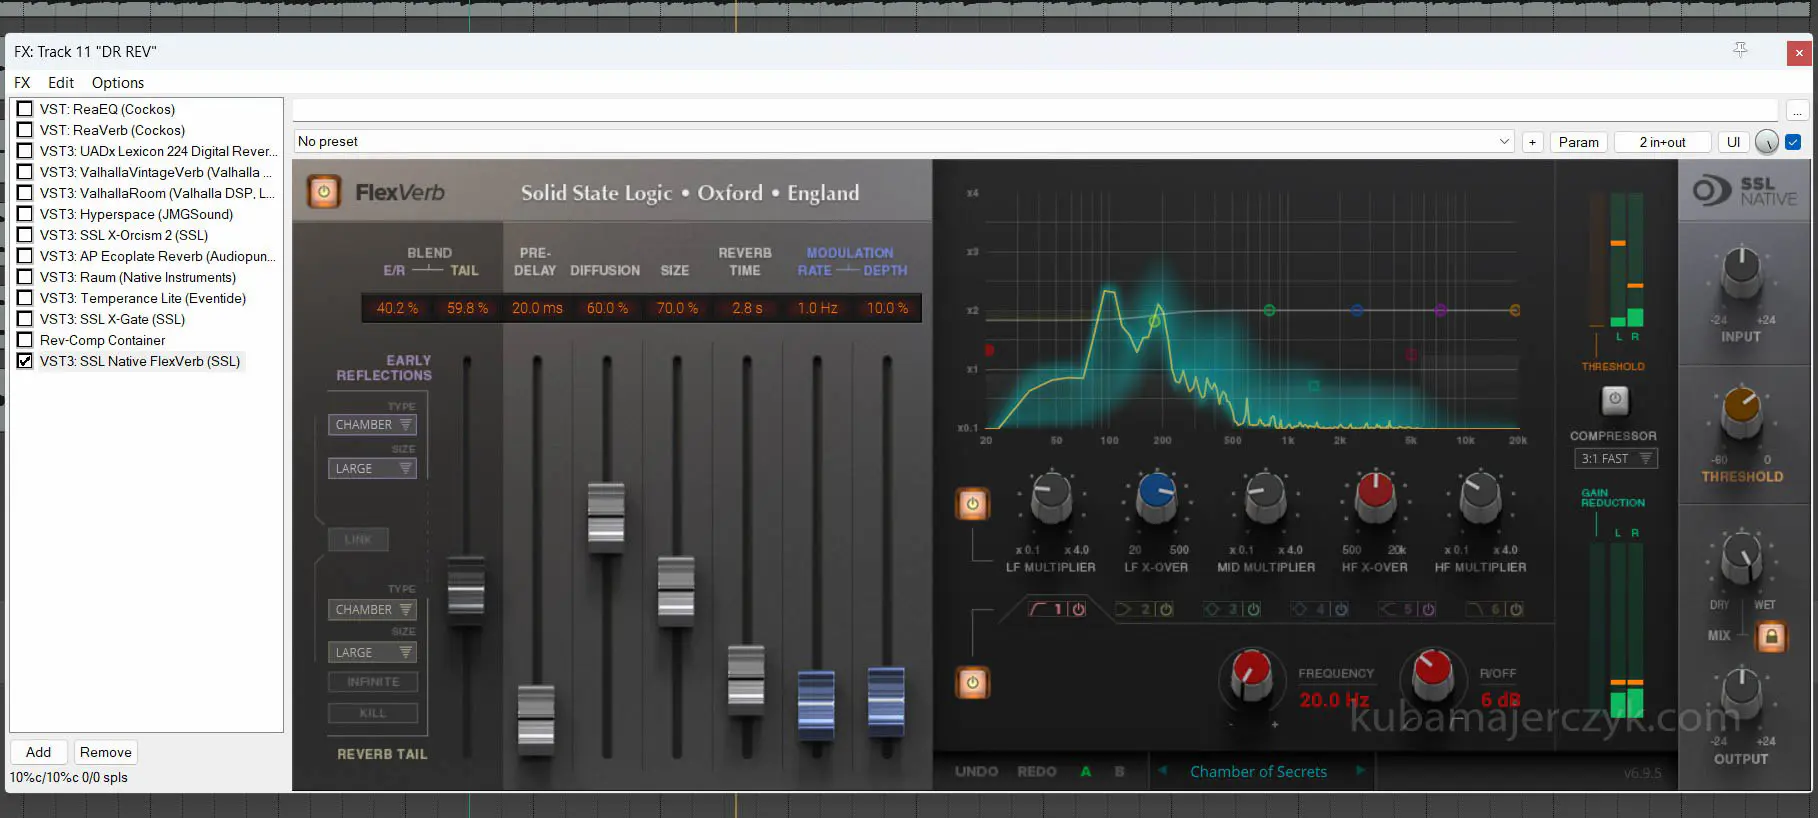
Task: Toggle the dry/wet mix lock icon
Action: 1770,636
